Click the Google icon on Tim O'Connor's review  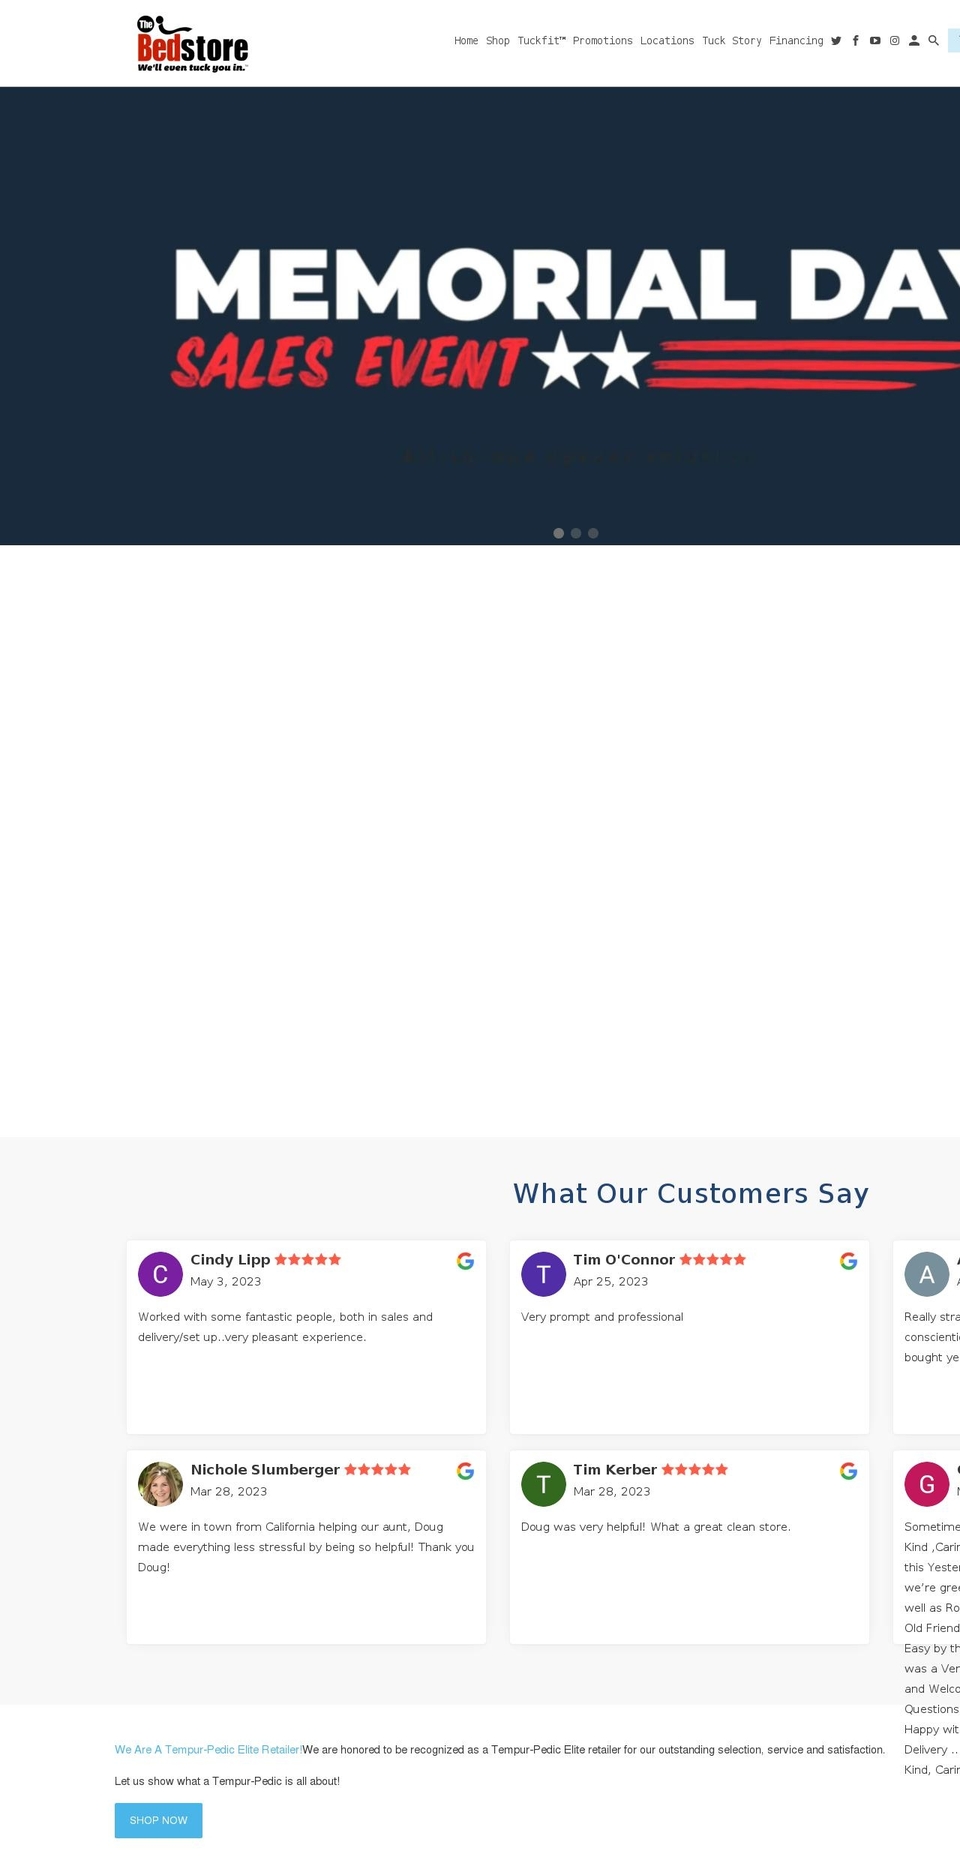pyautogui.click(x=848, y=1261)
